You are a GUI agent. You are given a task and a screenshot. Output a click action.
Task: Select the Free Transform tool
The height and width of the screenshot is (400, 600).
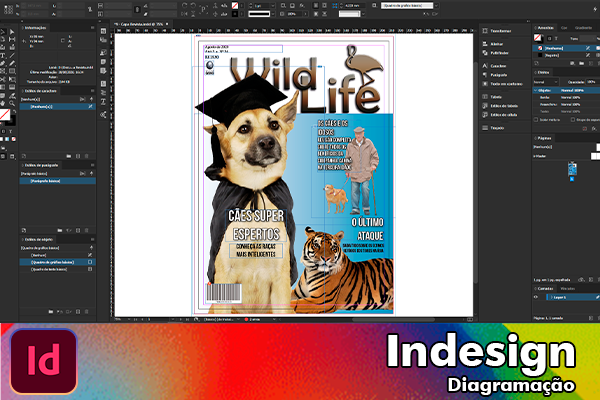pos(12,79)
